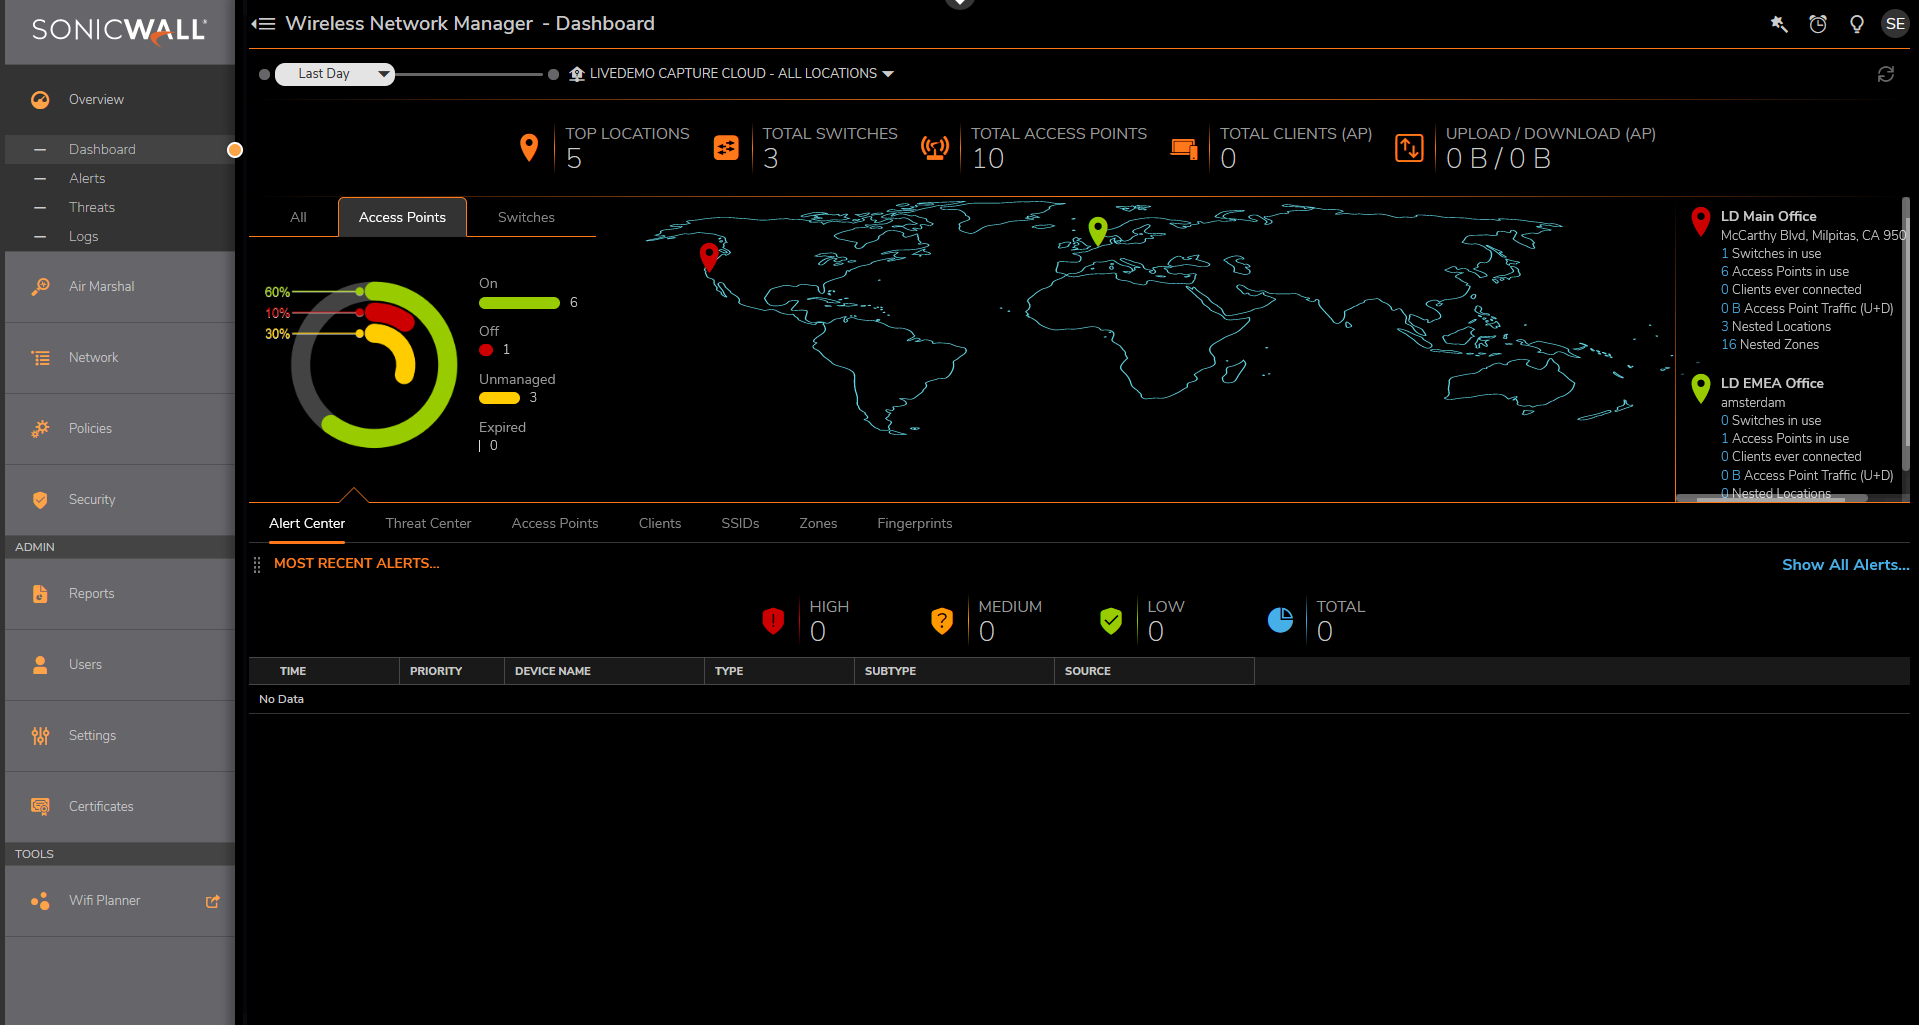Viewport: 1919px width, 1025px height.
Task: Refresh the dashboard with the refresh icon
Action: [1886, 74]
